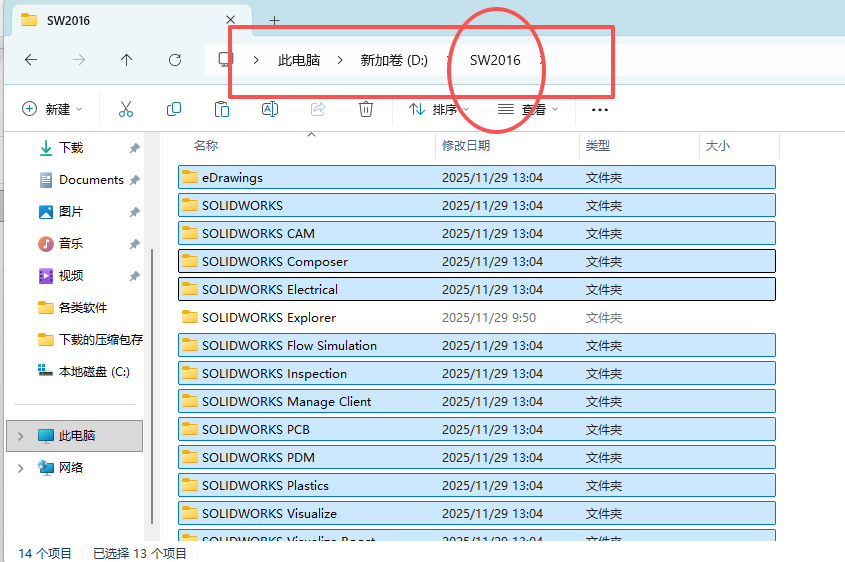Click the pin icon beside 视频

134,276
